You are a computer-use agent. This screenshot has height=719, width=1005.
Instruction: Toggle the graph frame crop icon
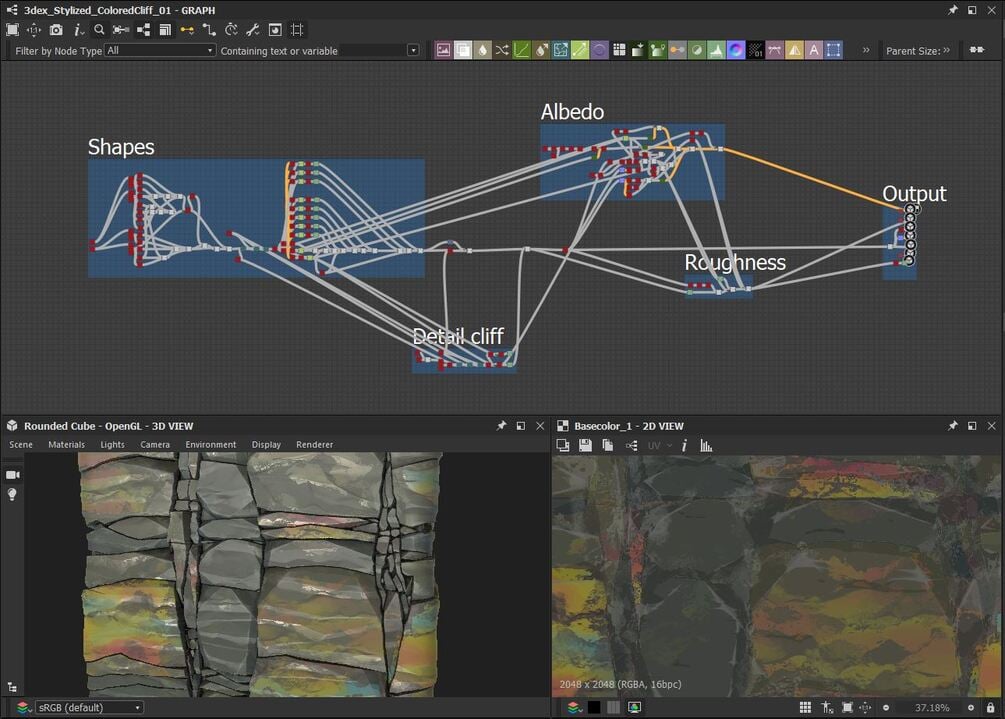click(297, 29)
